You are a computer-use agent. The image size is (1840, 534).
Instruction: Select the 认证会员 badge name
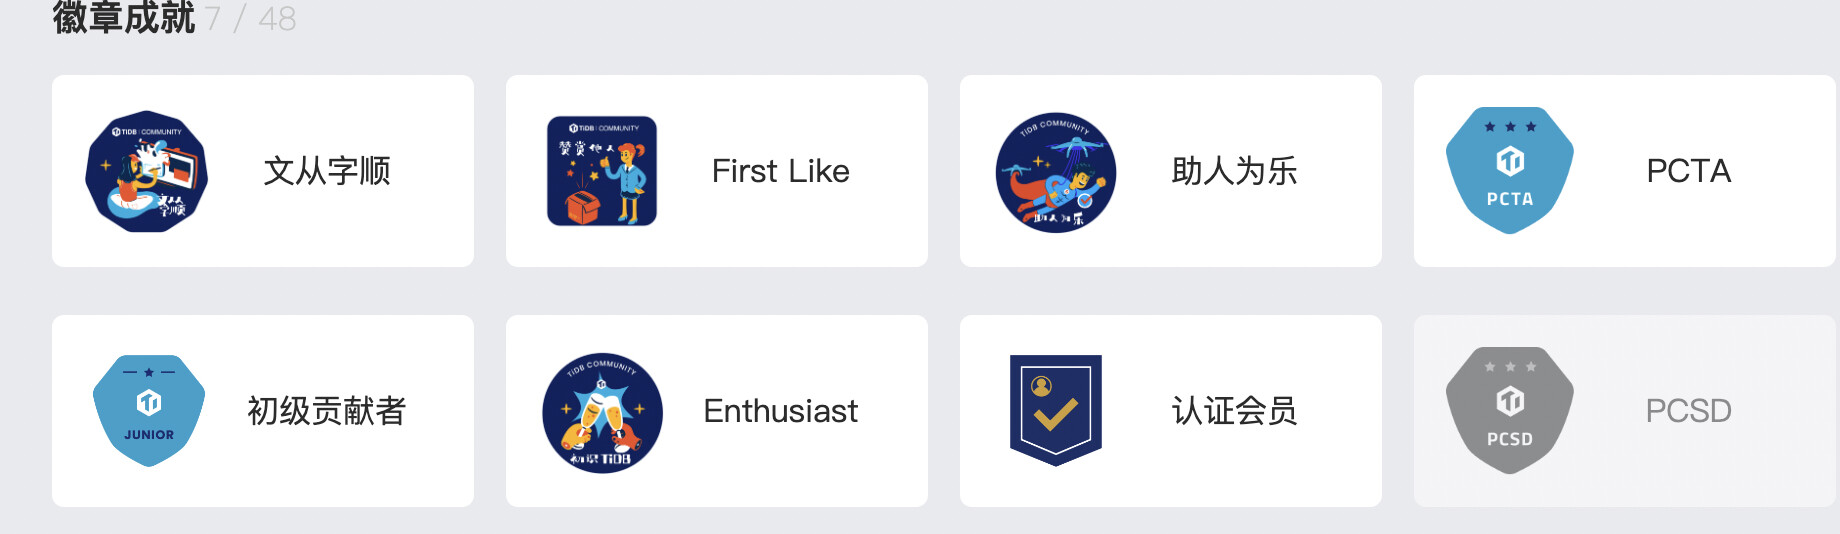click(x=1234, y=411)
